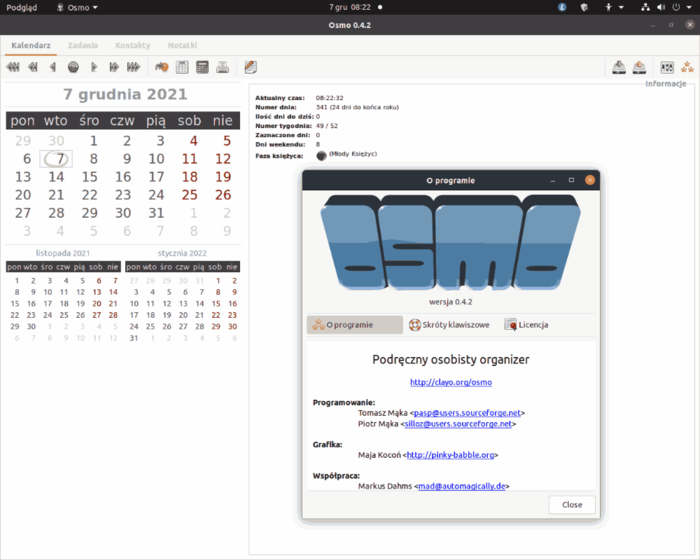Click the Młody Księżyc moon phase icon
The image size is (700, 560).
pyautogui.click(x=321, y=155)
